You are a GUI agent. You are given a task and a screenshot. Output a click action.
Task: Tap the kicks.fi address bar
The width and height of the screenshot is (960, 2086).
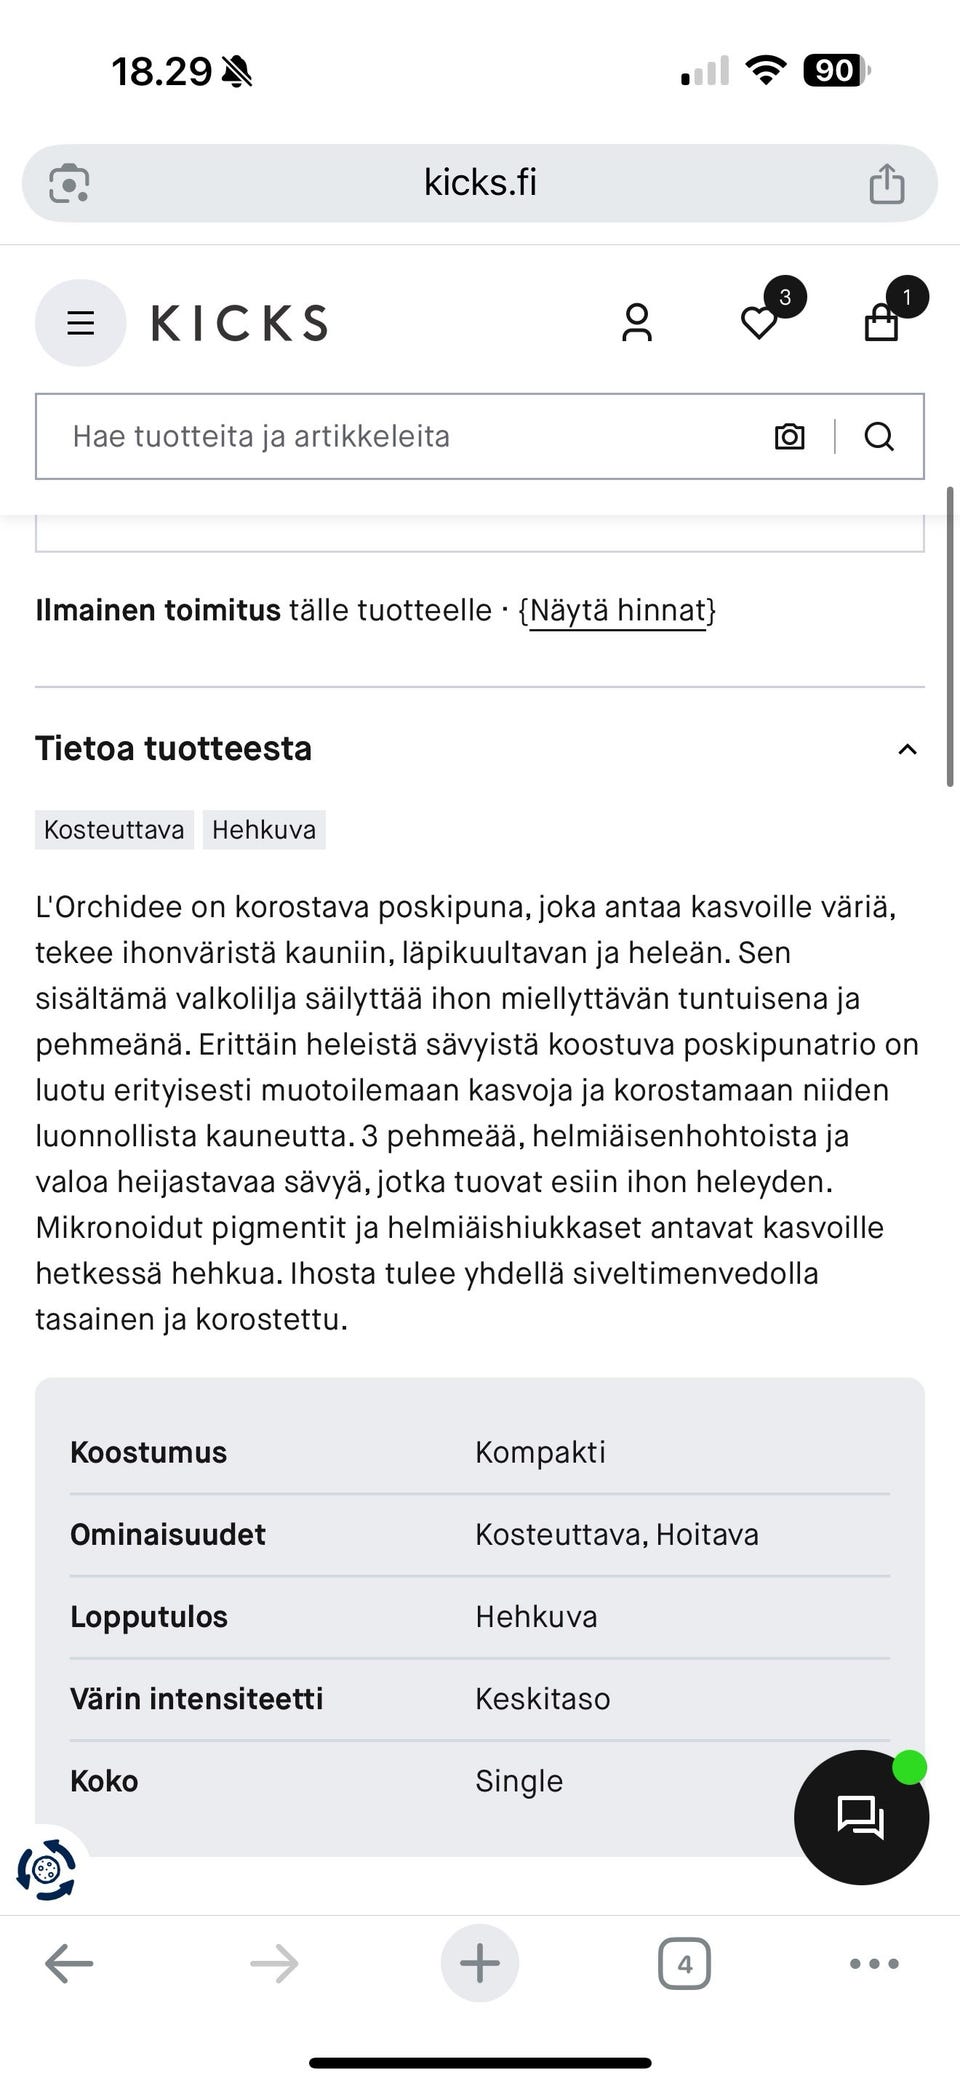[478, 182]
